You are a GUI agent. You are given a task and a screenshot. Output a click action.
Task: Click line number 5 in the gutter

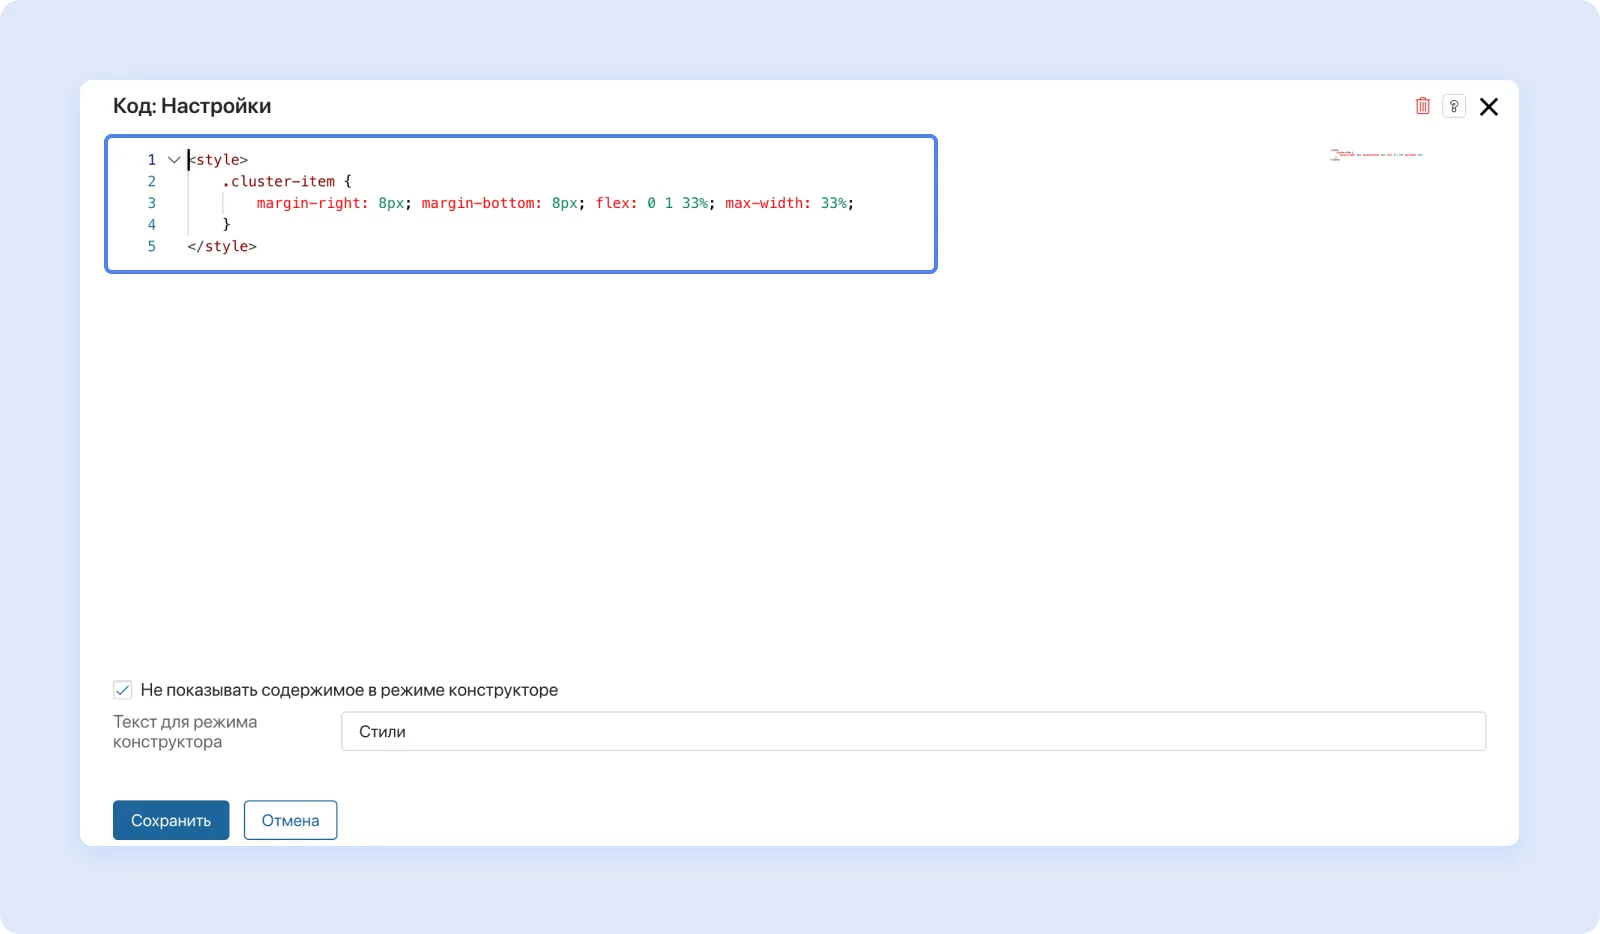point(152,246)
